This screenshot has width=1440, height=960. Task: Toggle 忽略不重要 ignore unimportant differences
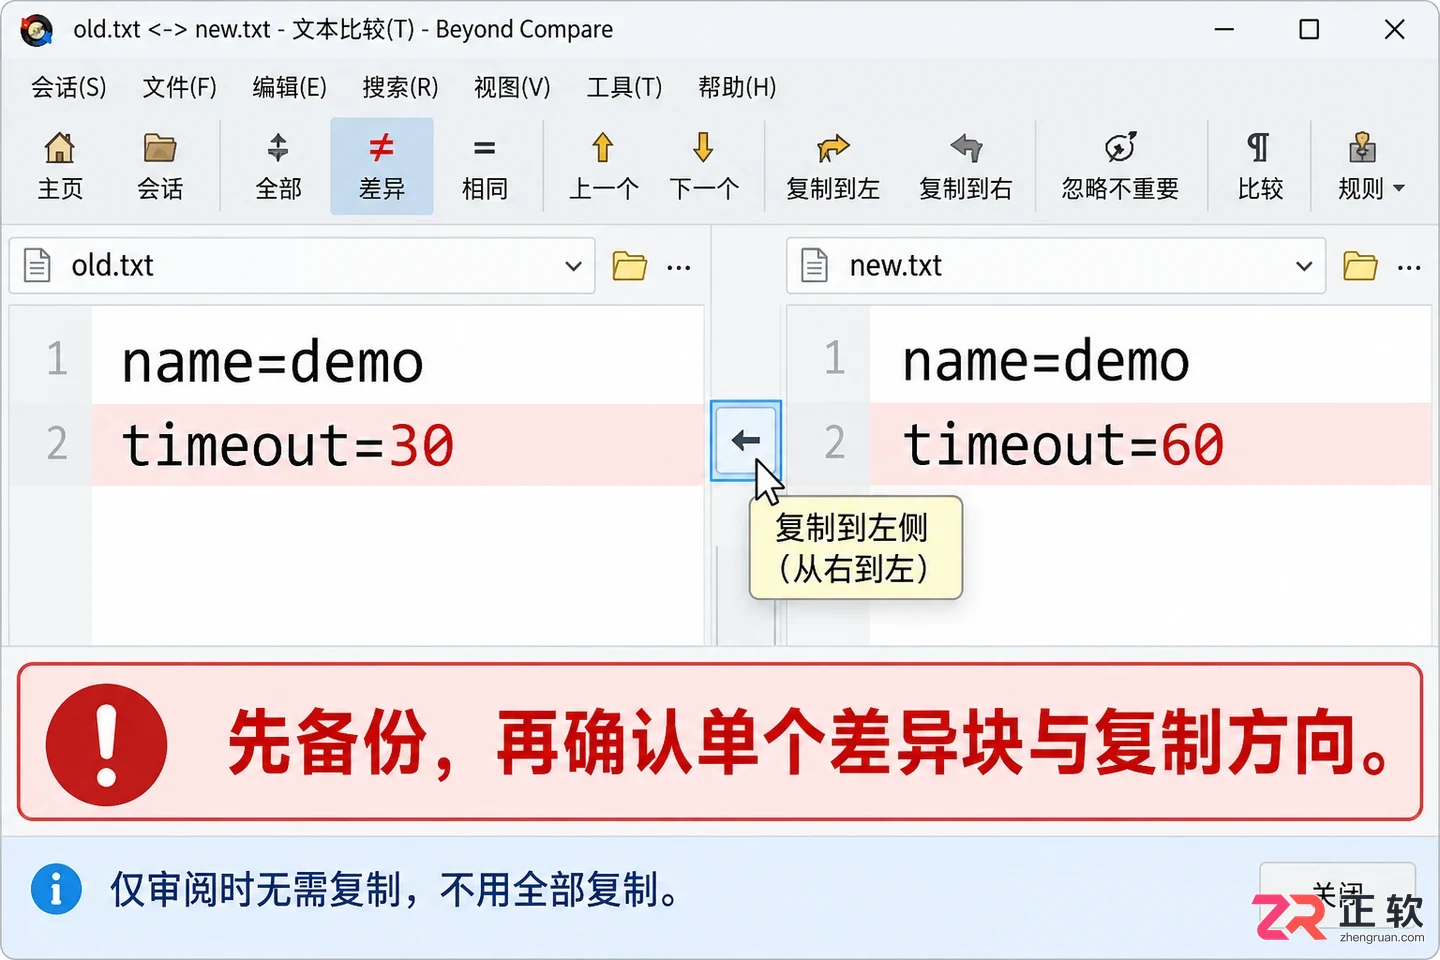coord(1120,166)
